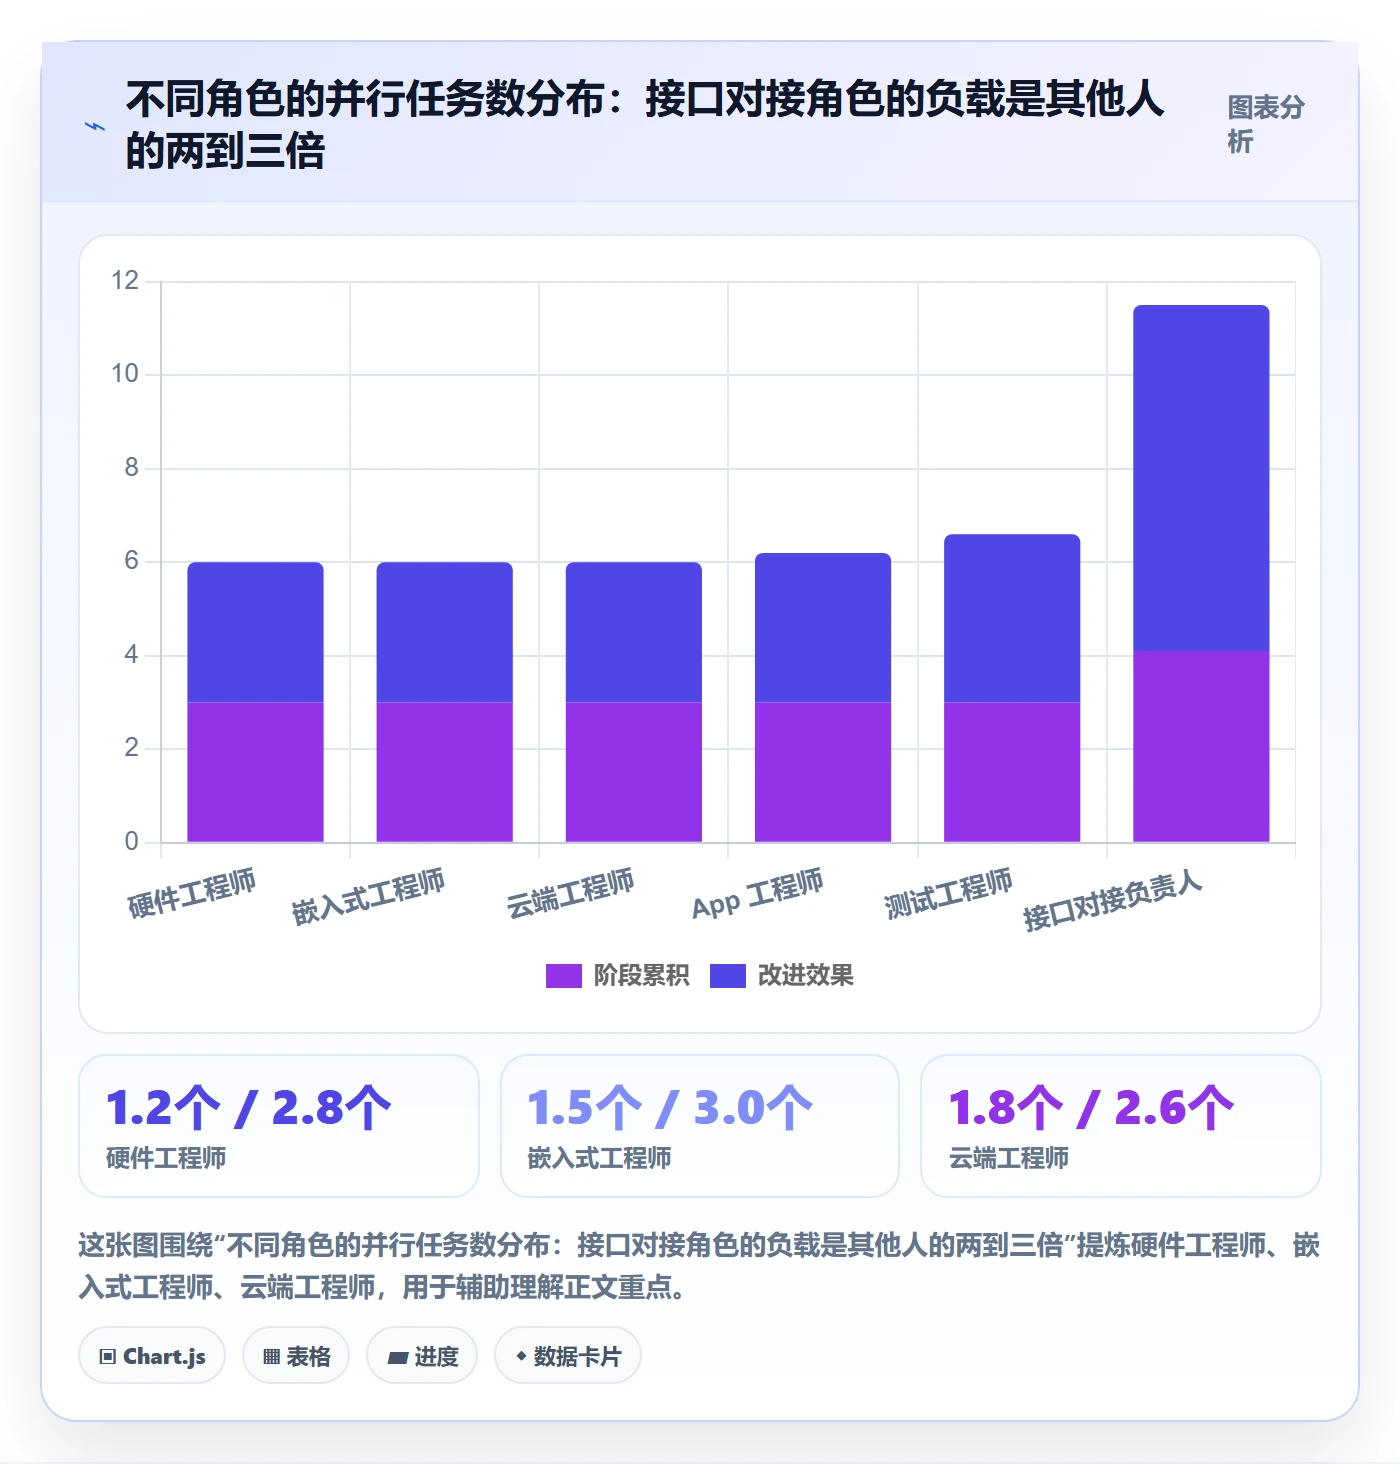Click the y-axis value 8
The height and width of the screenshot is (1464, 1400).
[x=131, y=467]
